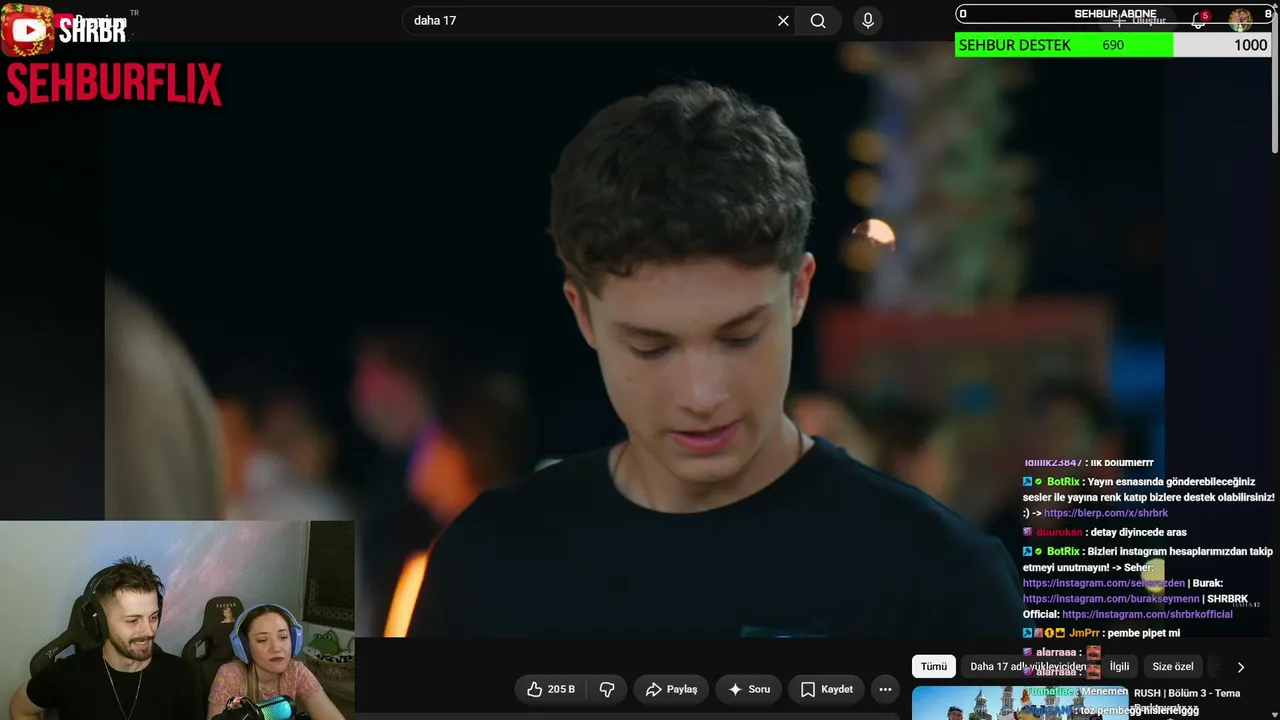This screenshot has width=1280, height=720.
Task: Click the duurukan username in chat
Action: (1059, 532)
